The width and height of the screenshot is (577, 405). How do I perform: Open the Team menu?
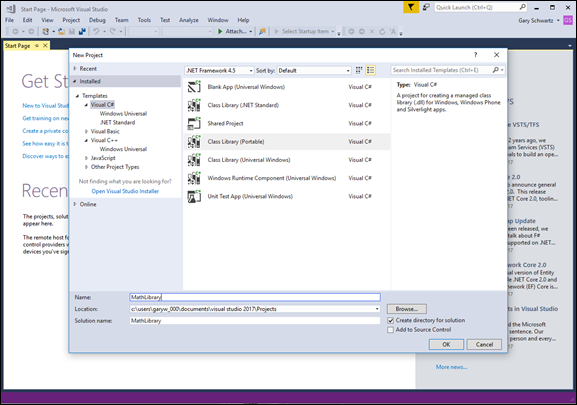tap(121, 20)
